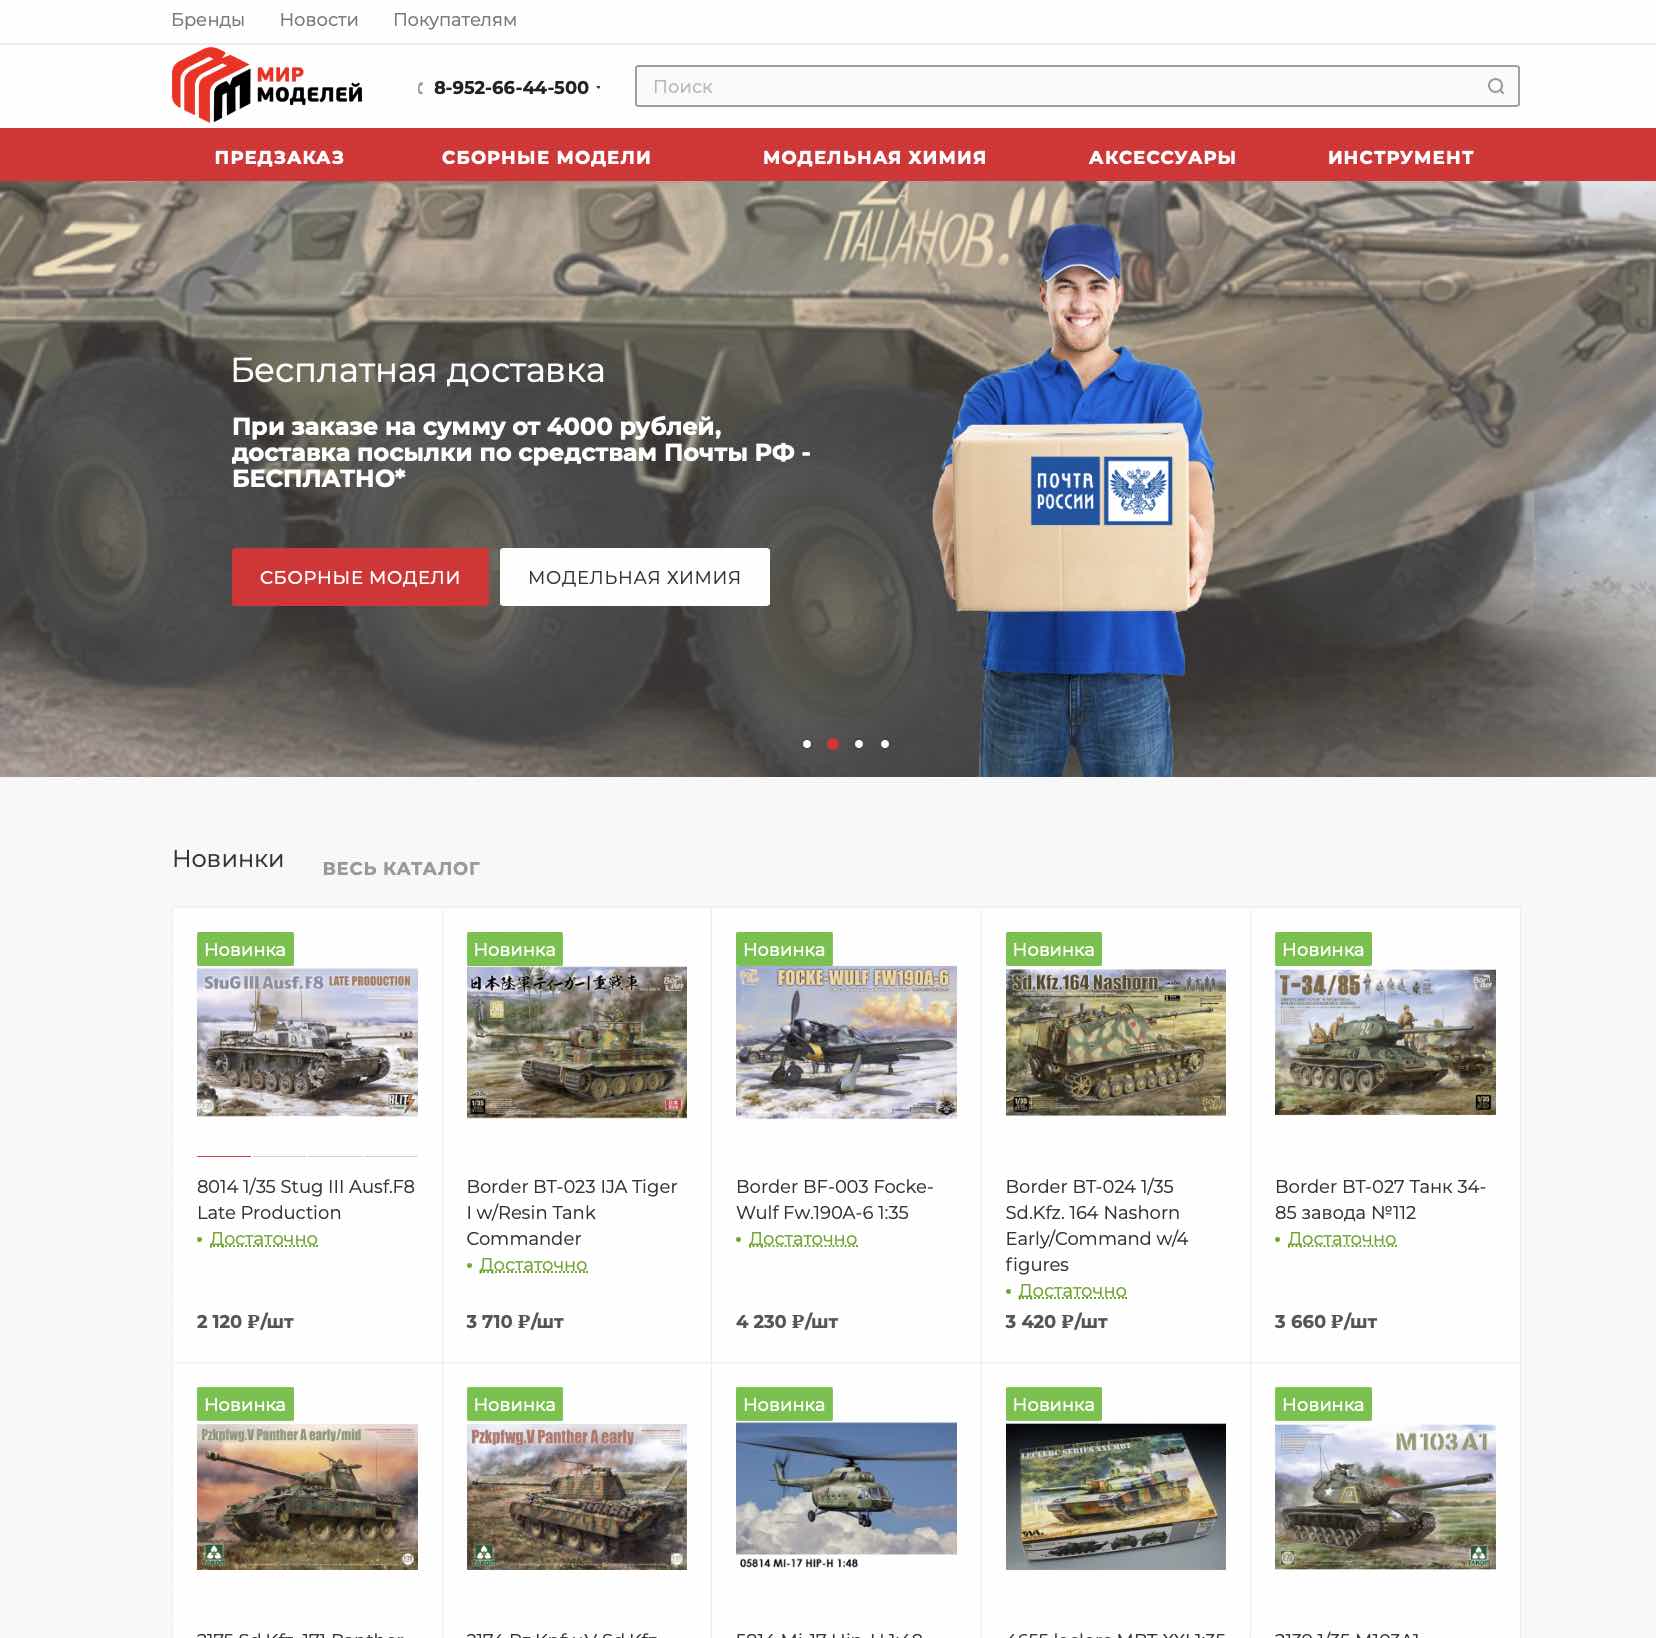
Task: Open the Focke-Wulf FW190A-6 box image
Action: click(x=846, y=1042)
